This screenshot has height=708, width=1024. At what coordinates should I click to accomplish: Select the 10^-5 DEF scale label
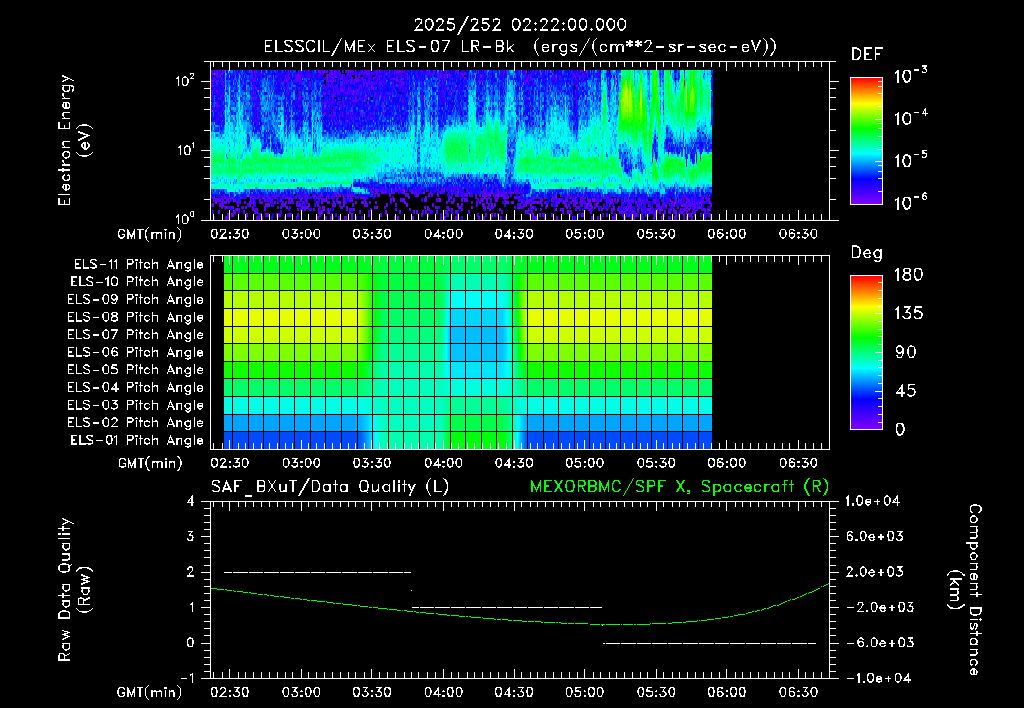point(910,159)
